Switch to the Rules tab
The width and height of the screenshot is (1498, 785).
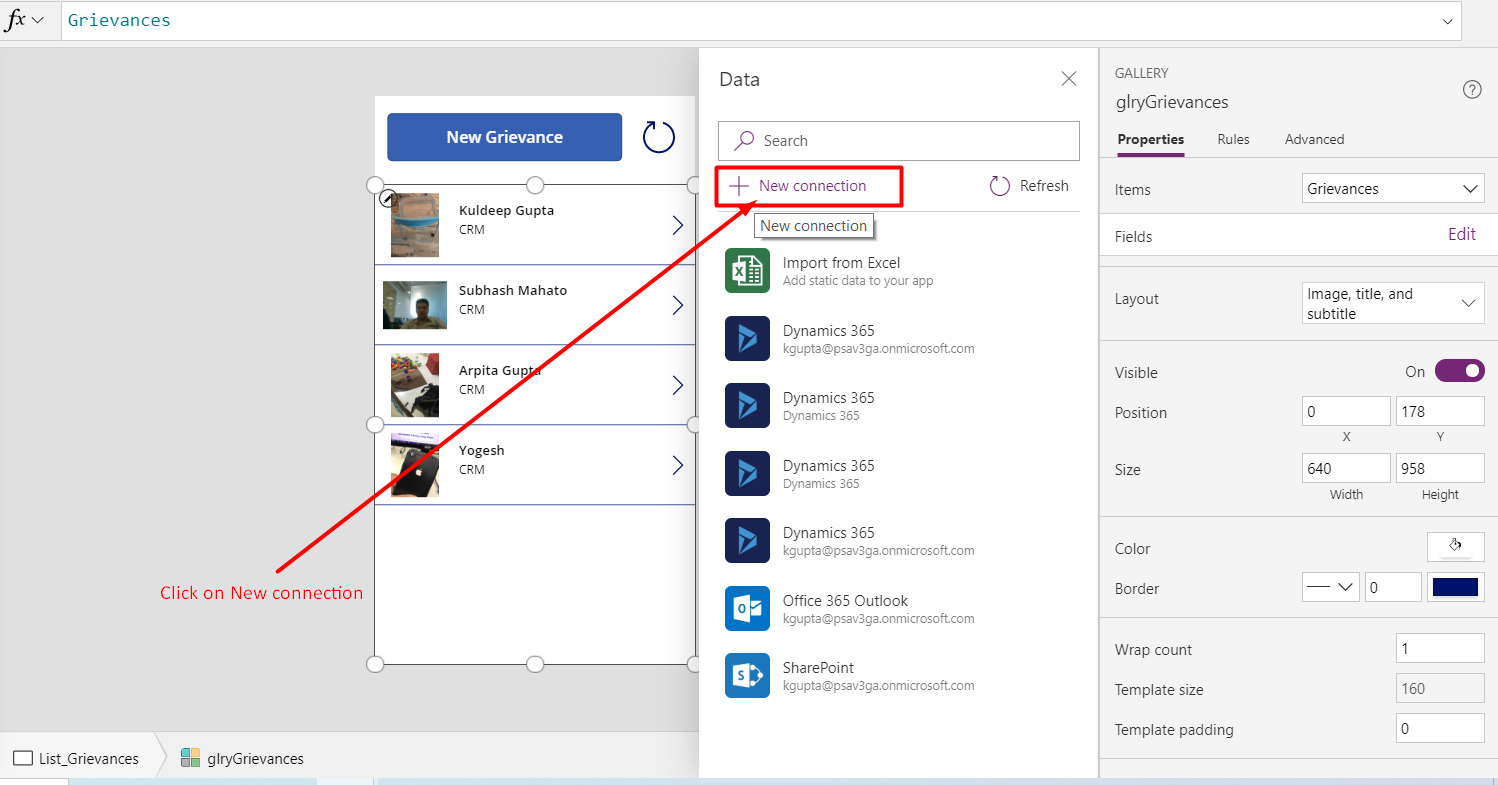click(x=1233, y=140)
